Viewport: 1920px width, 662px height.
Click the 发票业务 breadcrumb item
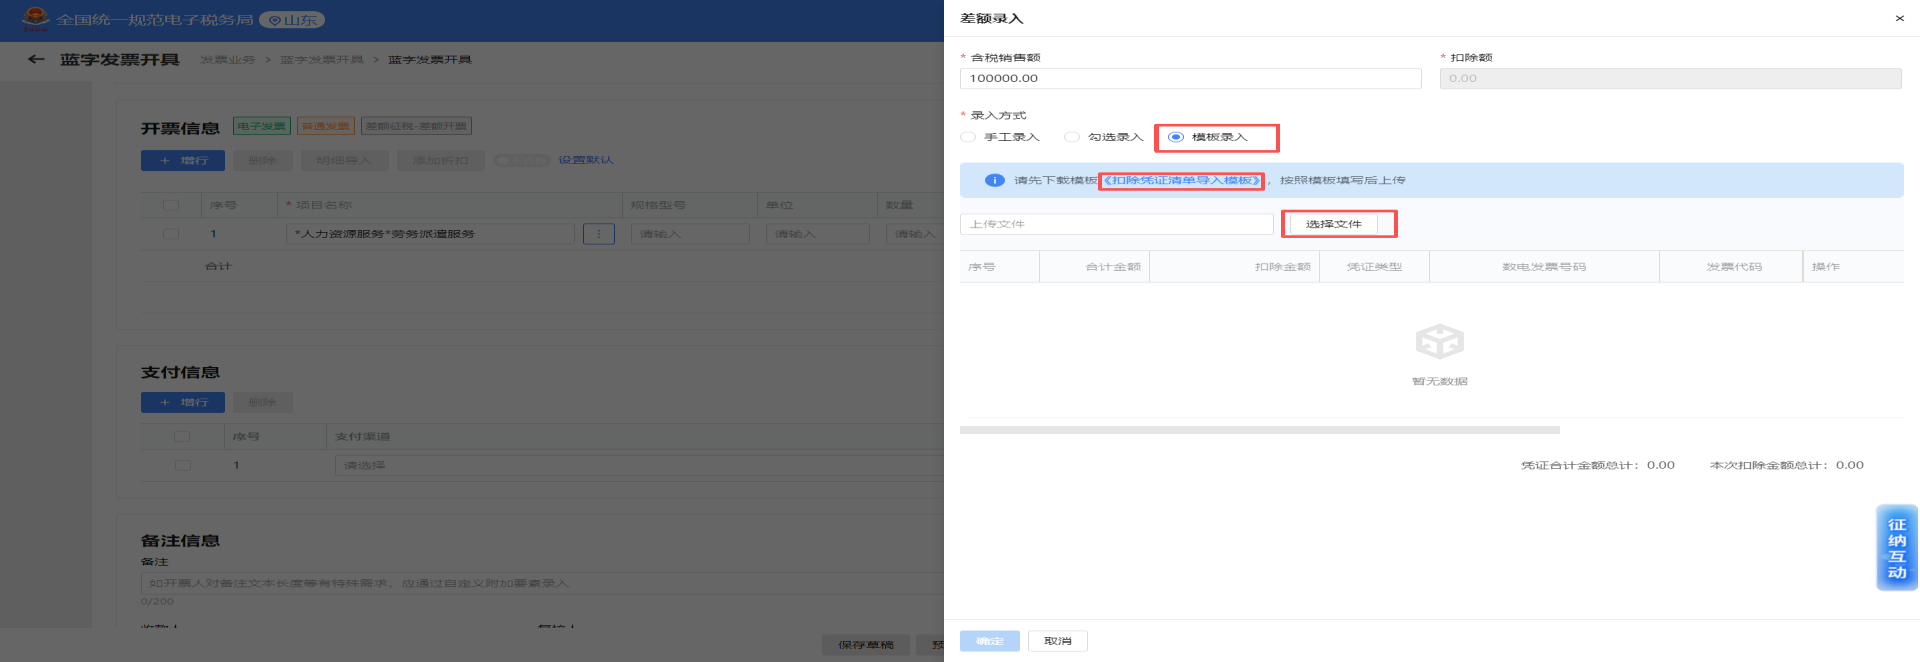click(227, 60)
